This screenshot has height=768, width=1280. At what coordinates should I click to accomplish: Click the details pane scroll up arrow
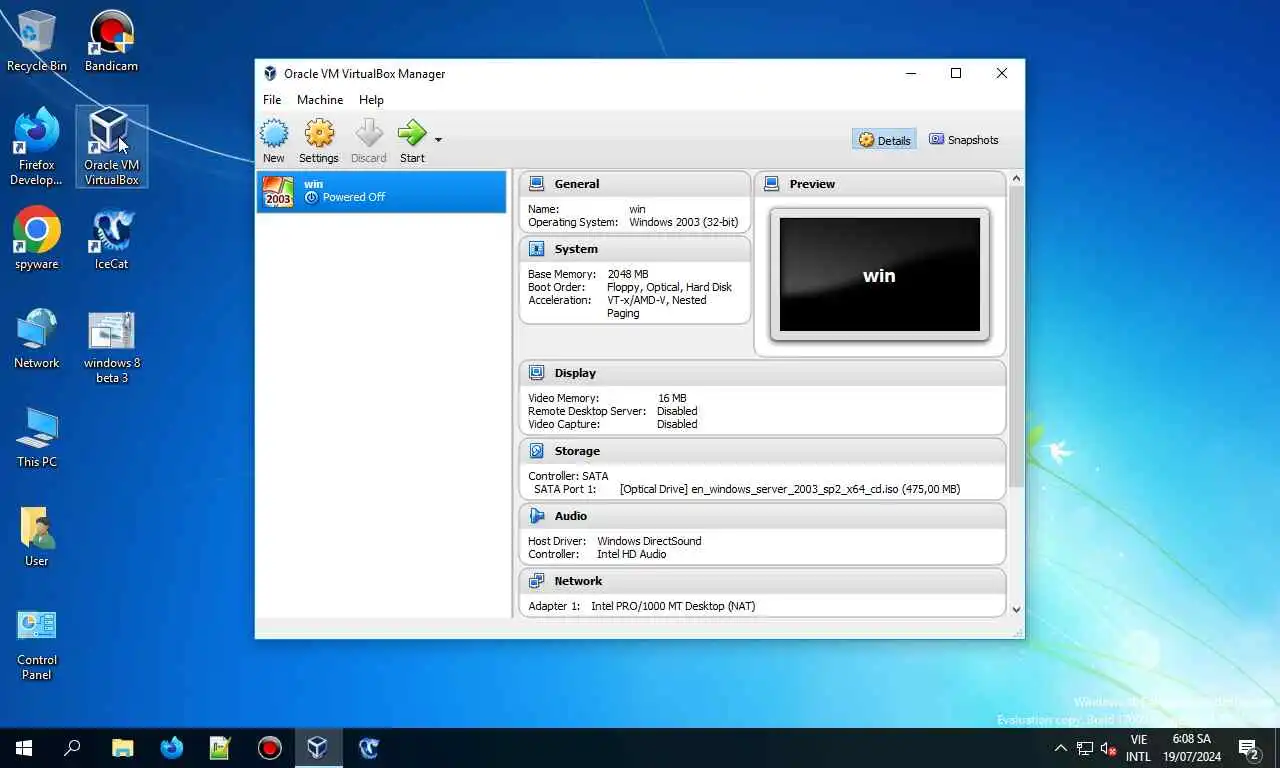click(x=1016, y=179)
